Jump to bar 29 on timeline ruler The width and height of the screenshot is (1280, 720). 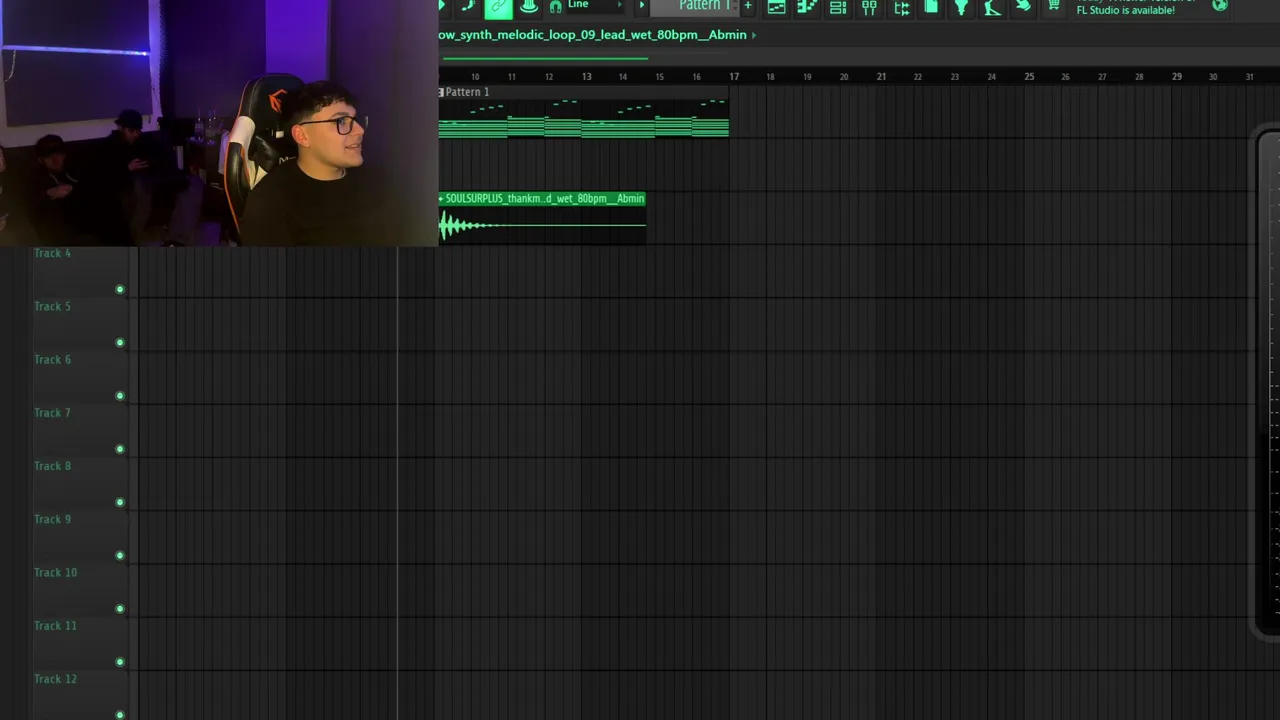click(x=1176, y=76)
